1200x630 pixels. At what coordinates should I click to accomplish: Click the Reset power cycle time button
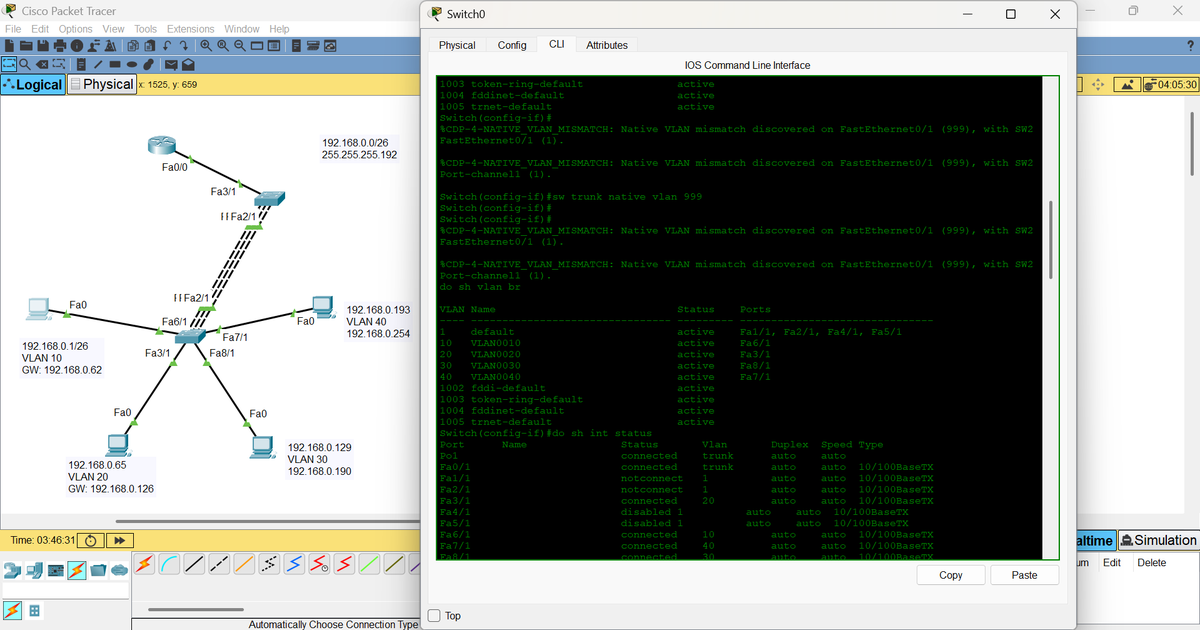tap(91, 540)
